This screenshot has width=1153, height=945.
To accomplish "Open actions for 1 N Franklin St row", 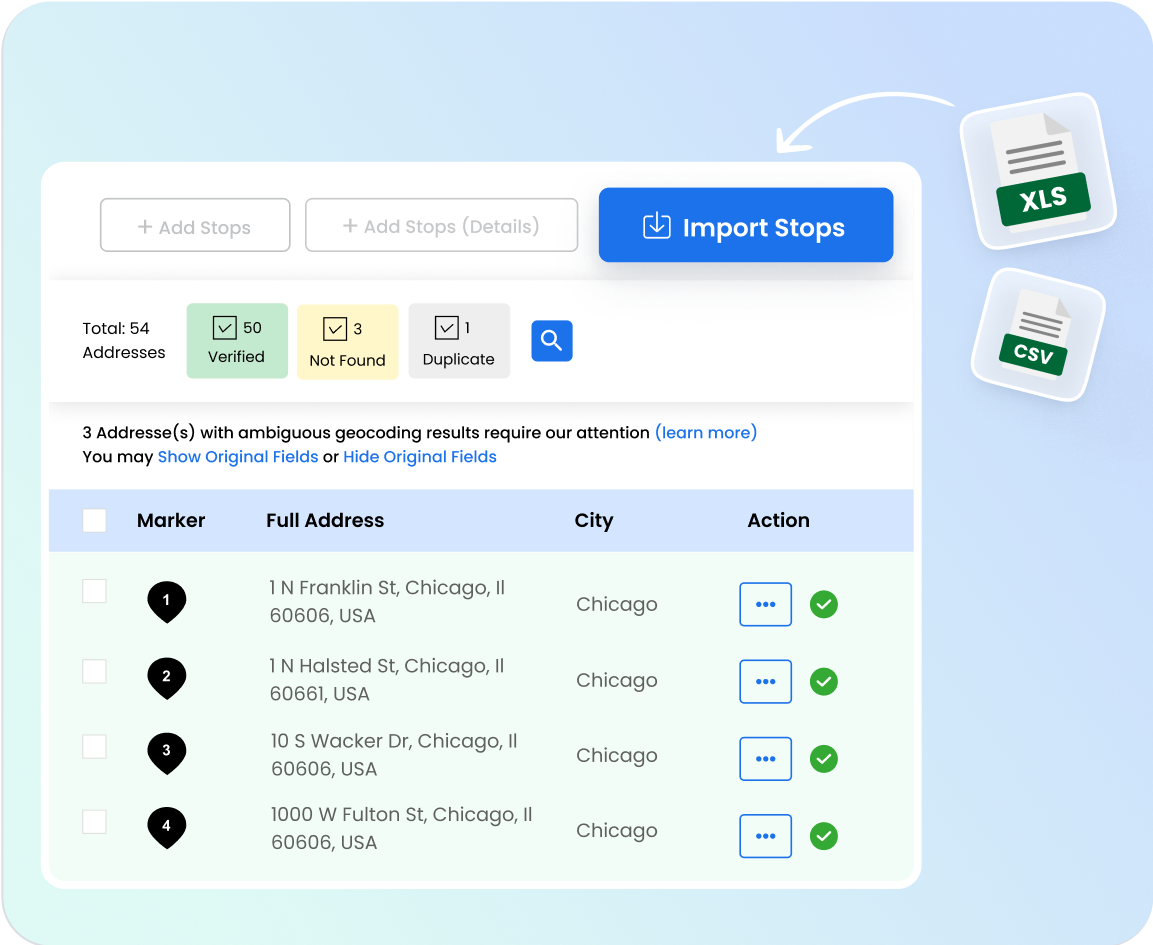I will 765,604.
